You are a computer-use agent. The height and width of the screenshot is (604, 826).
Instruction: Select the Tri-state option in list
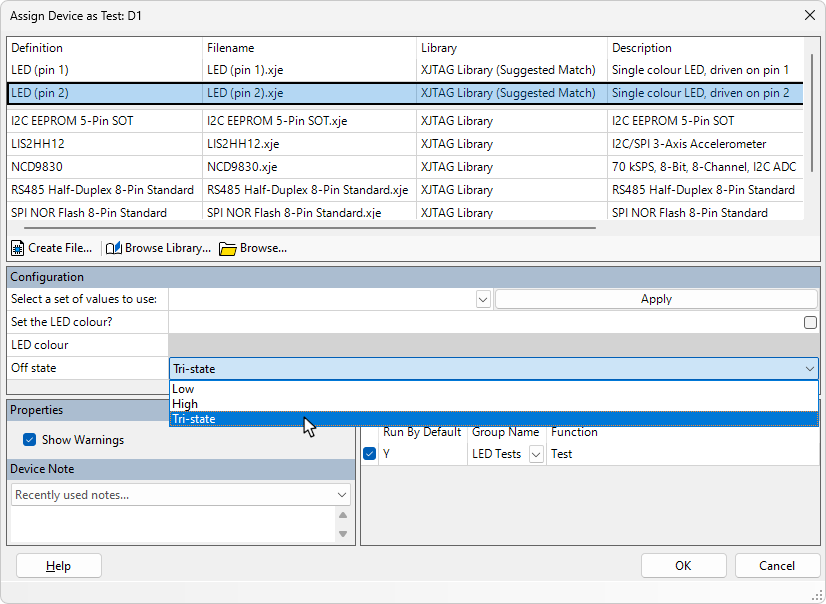coord(194,419)
